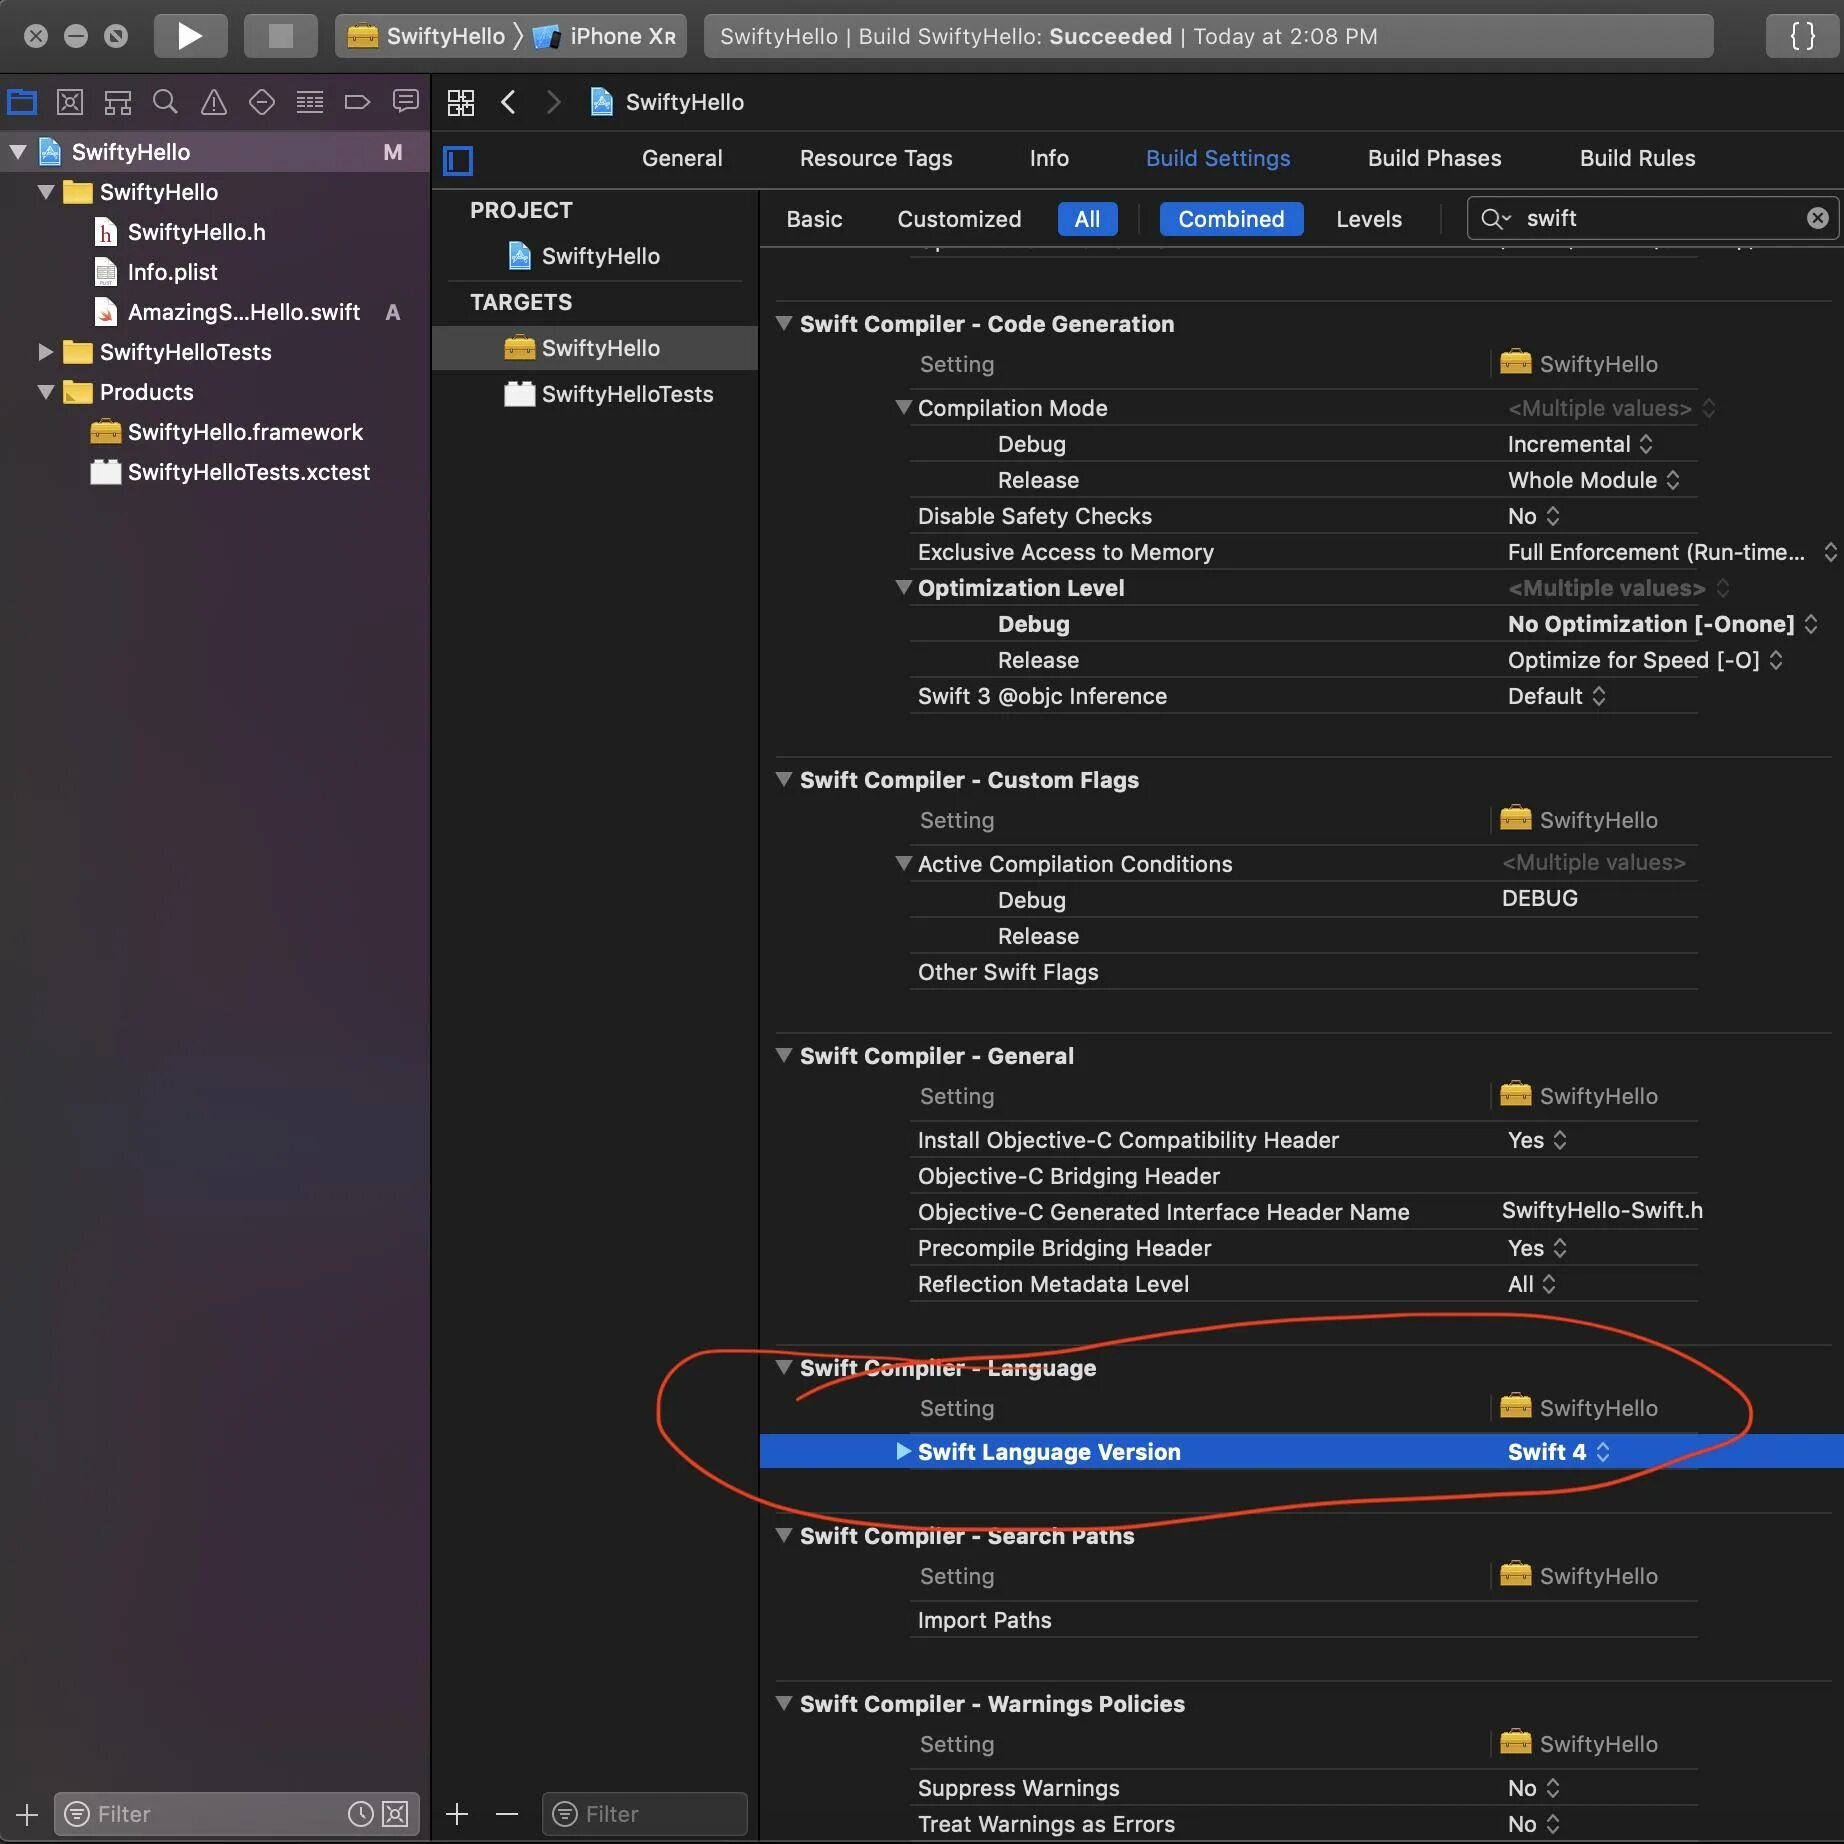
Task: Clear the swift search field
Action: pos(1817,218)
